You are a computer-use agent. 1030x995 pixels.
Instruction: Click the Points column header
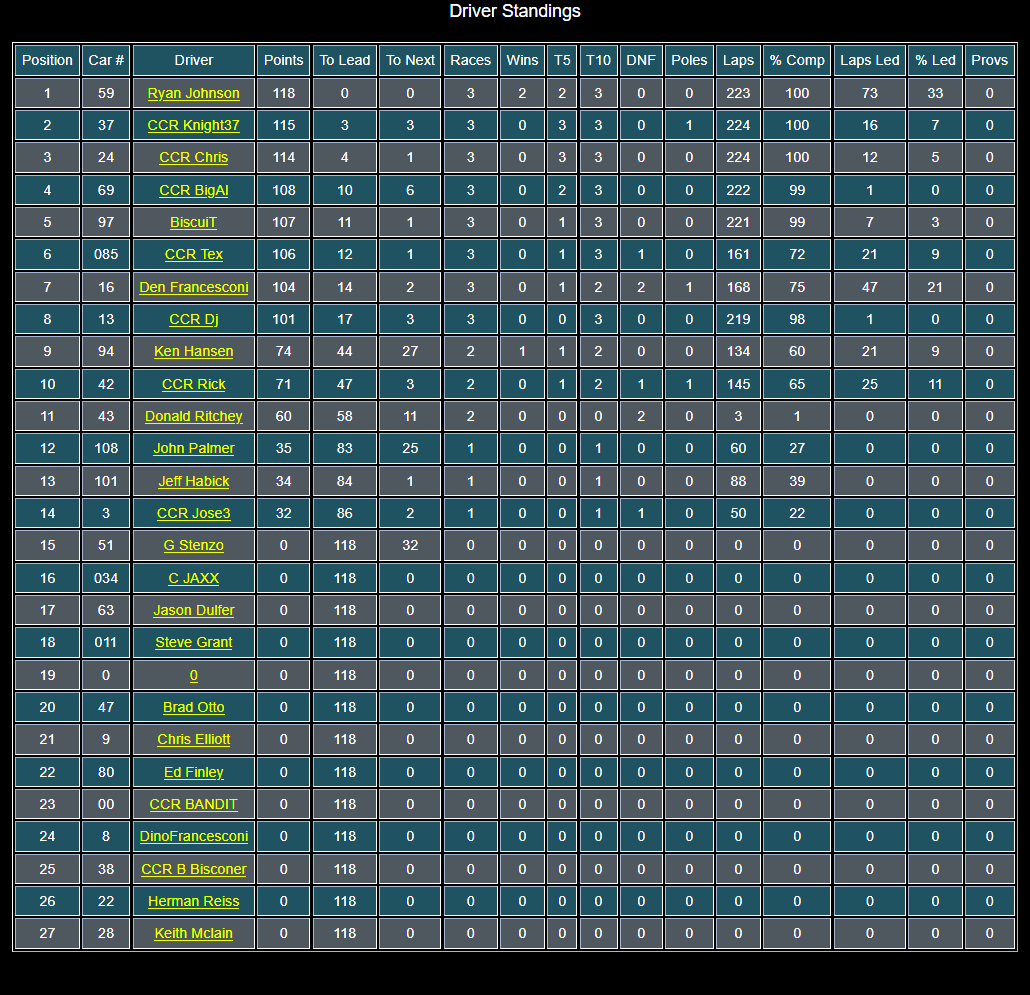283,60
